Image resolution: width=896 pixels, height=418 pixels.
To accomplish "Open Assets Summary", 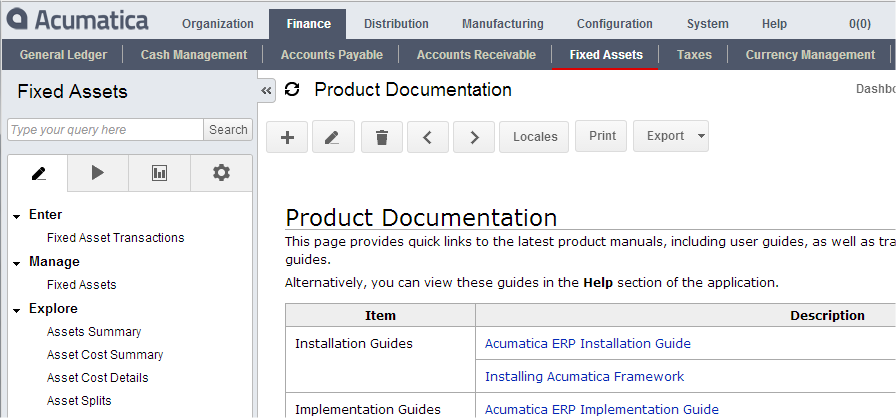I will [x=94, y=332].
